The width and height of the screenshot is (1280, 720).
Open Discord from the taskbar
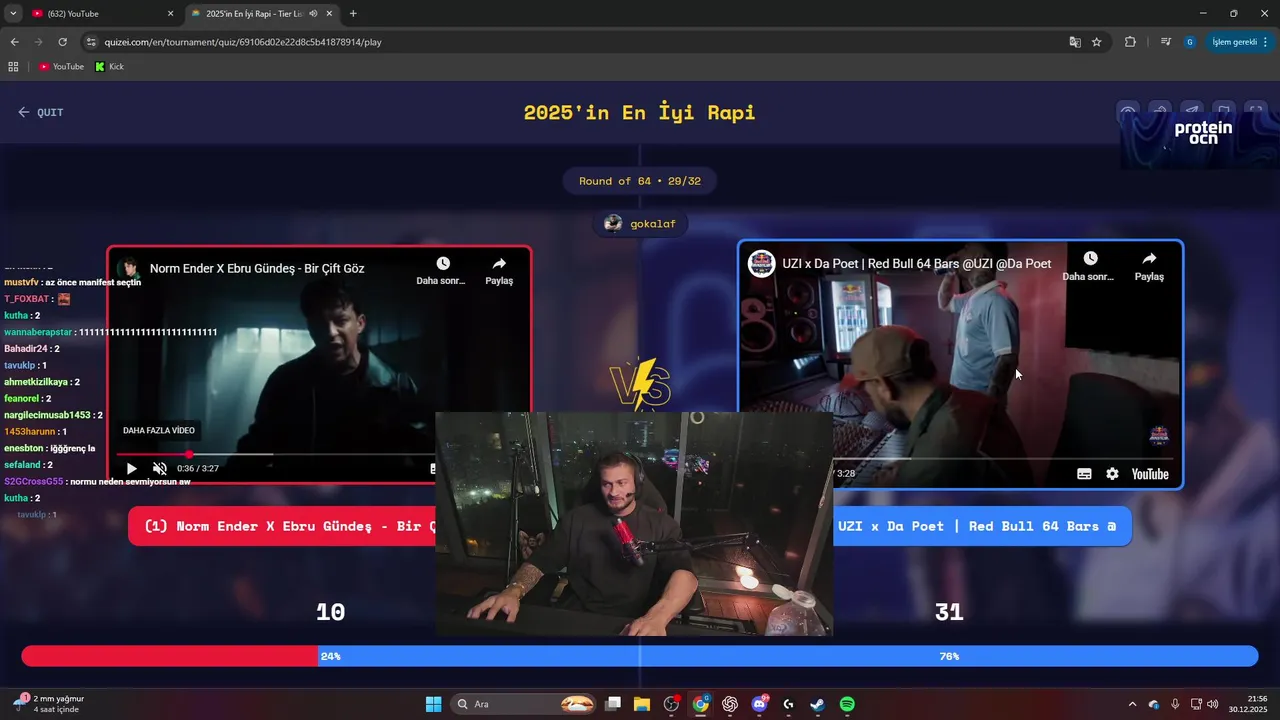point(759,704)
